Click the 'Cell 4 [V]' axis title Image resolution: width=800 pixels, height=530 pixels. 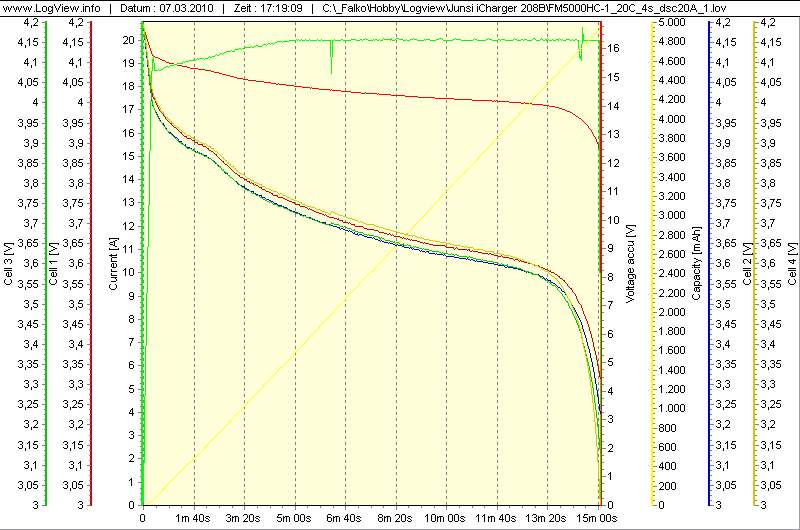pyautogui.click(x=792, y=264)
